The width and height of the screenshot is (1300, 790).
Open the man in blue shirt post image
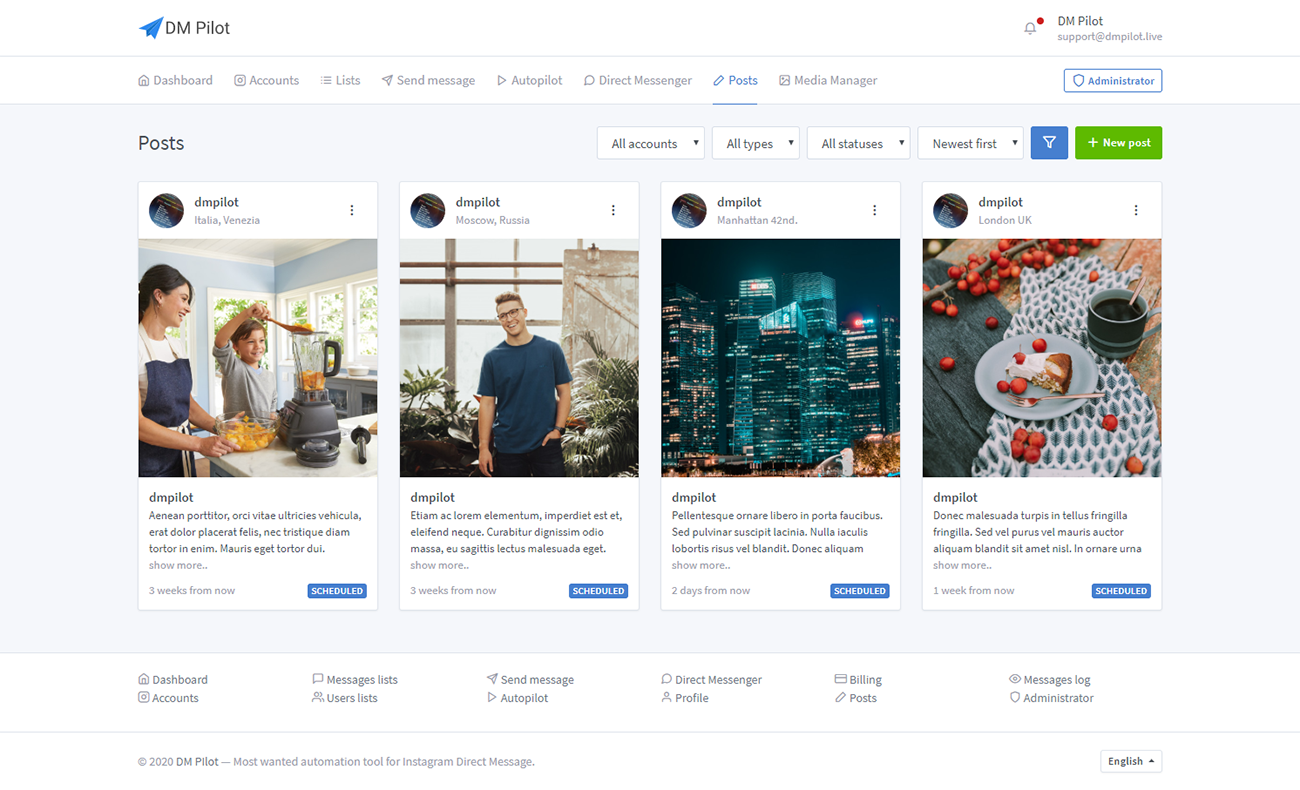tap(519, 358)
